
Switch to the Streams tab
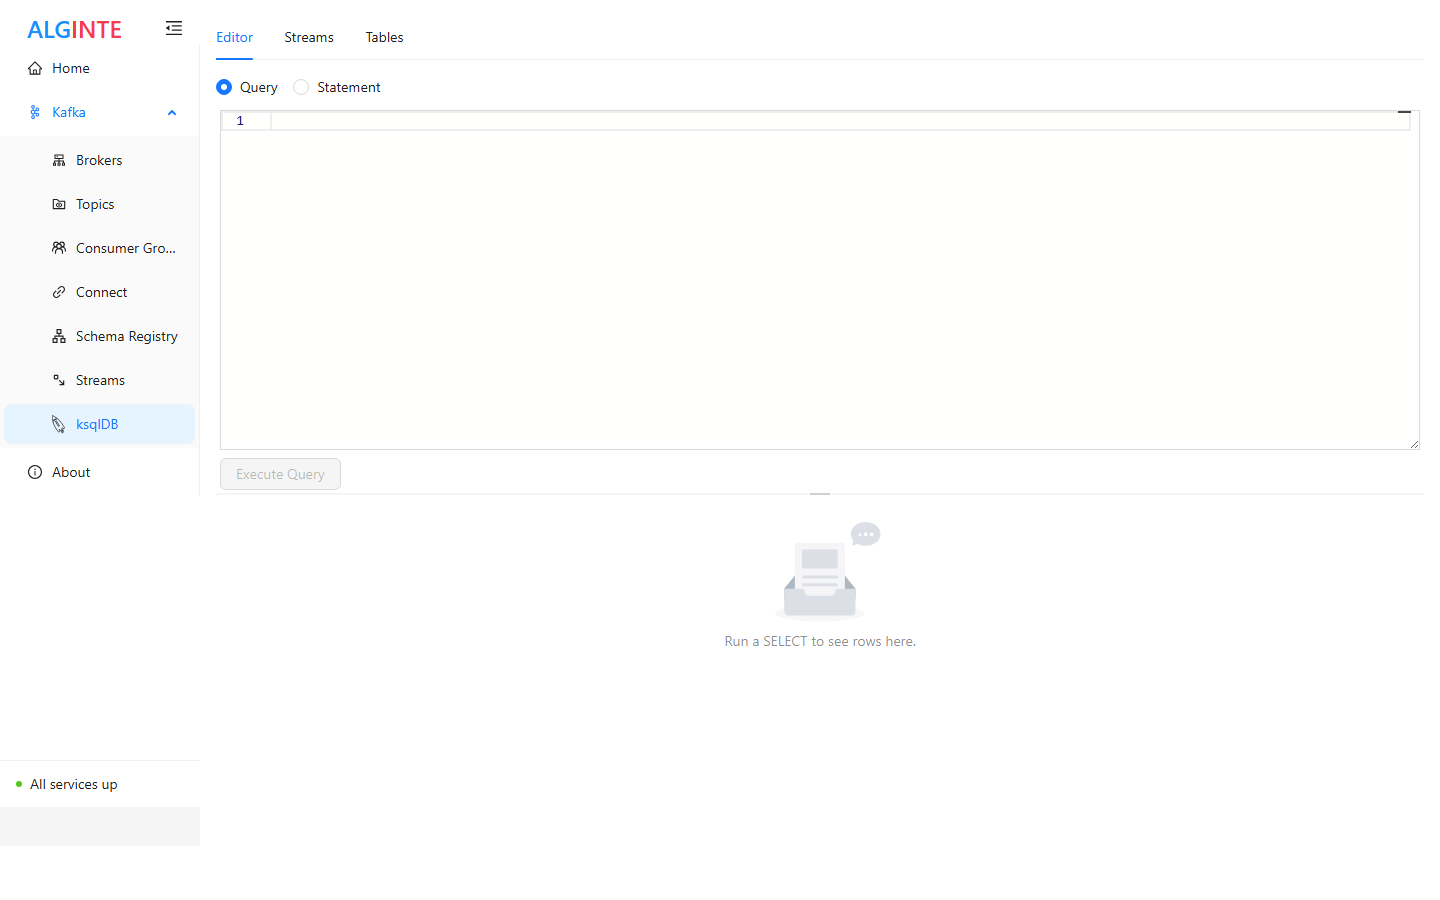tap(309, 37)
